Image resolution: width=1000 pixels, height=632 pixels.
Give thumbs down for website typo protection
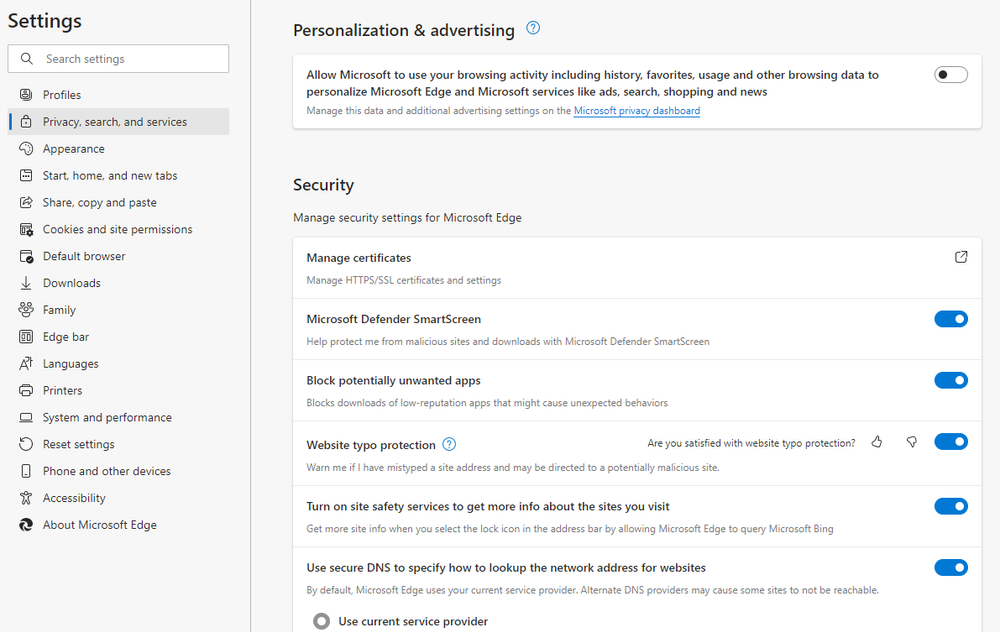911,442
